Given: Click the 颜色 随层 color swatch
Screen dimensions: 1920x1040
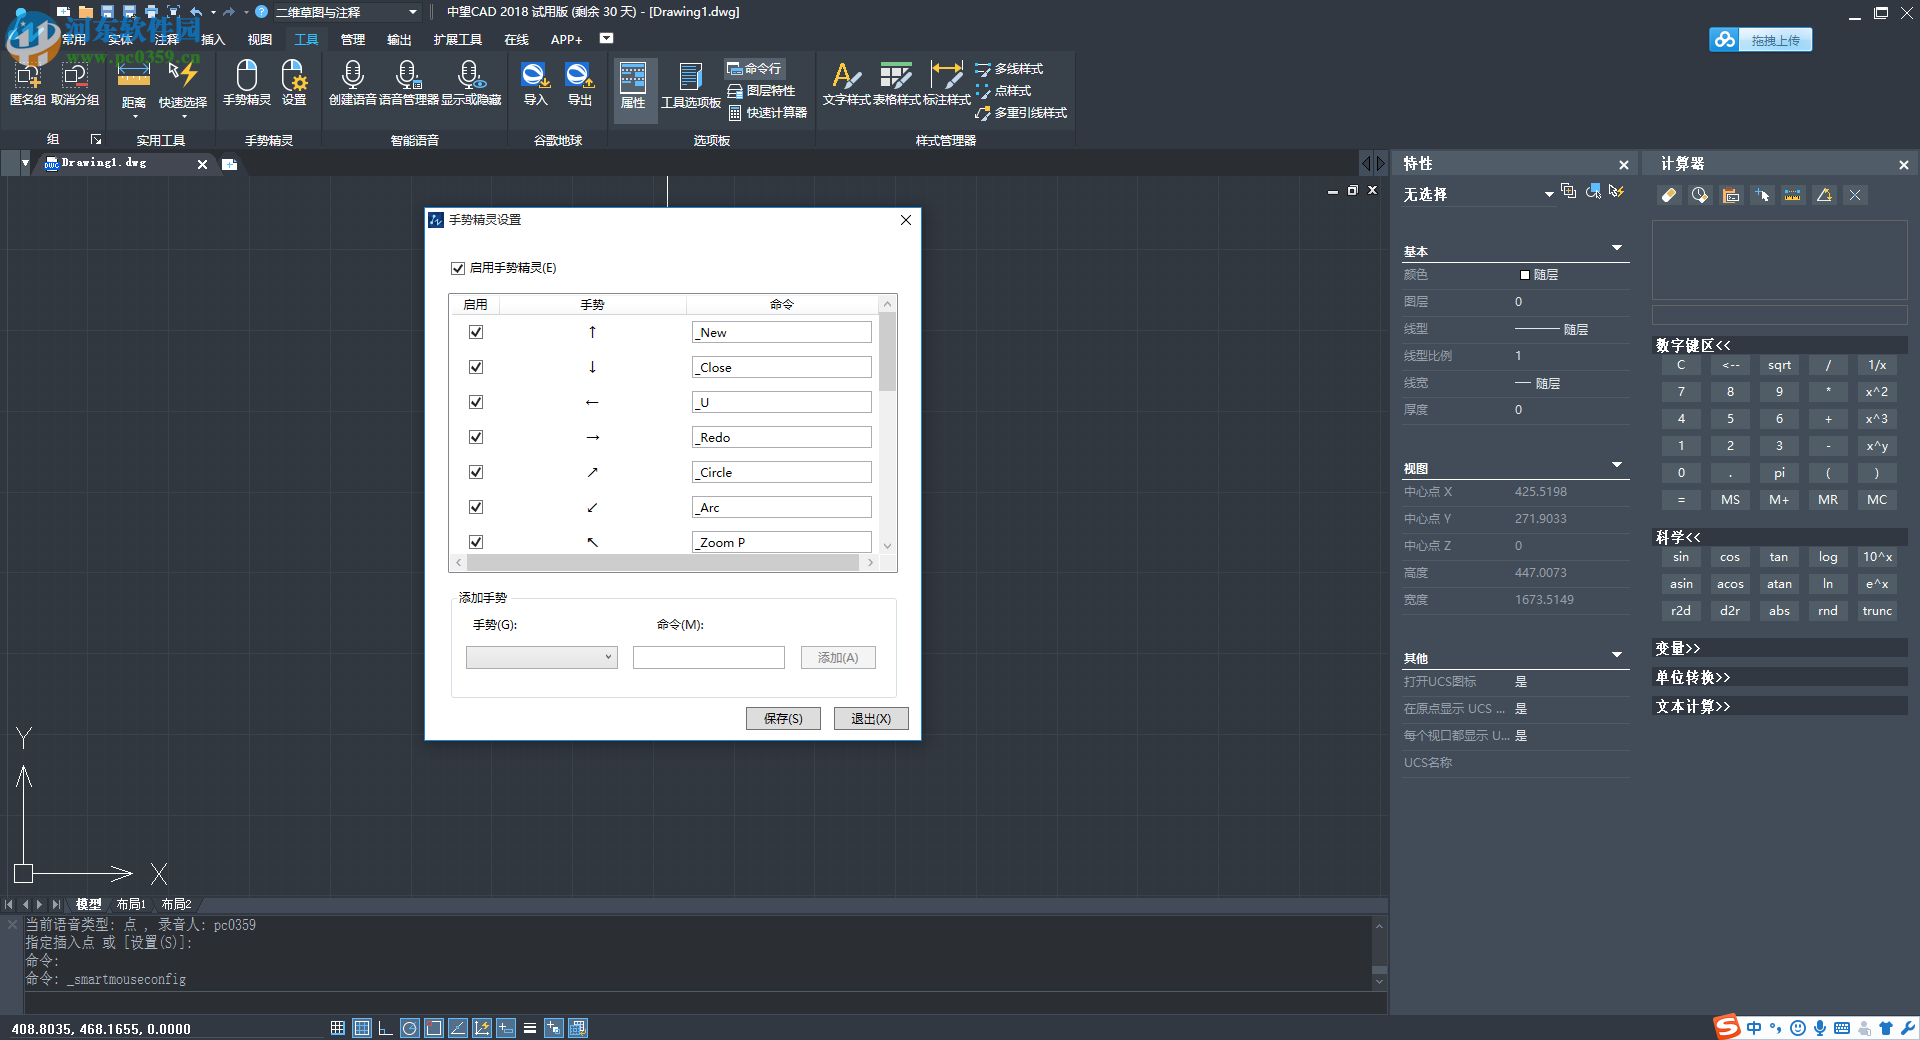Looking at the screenshot, I should (1525, 275).
